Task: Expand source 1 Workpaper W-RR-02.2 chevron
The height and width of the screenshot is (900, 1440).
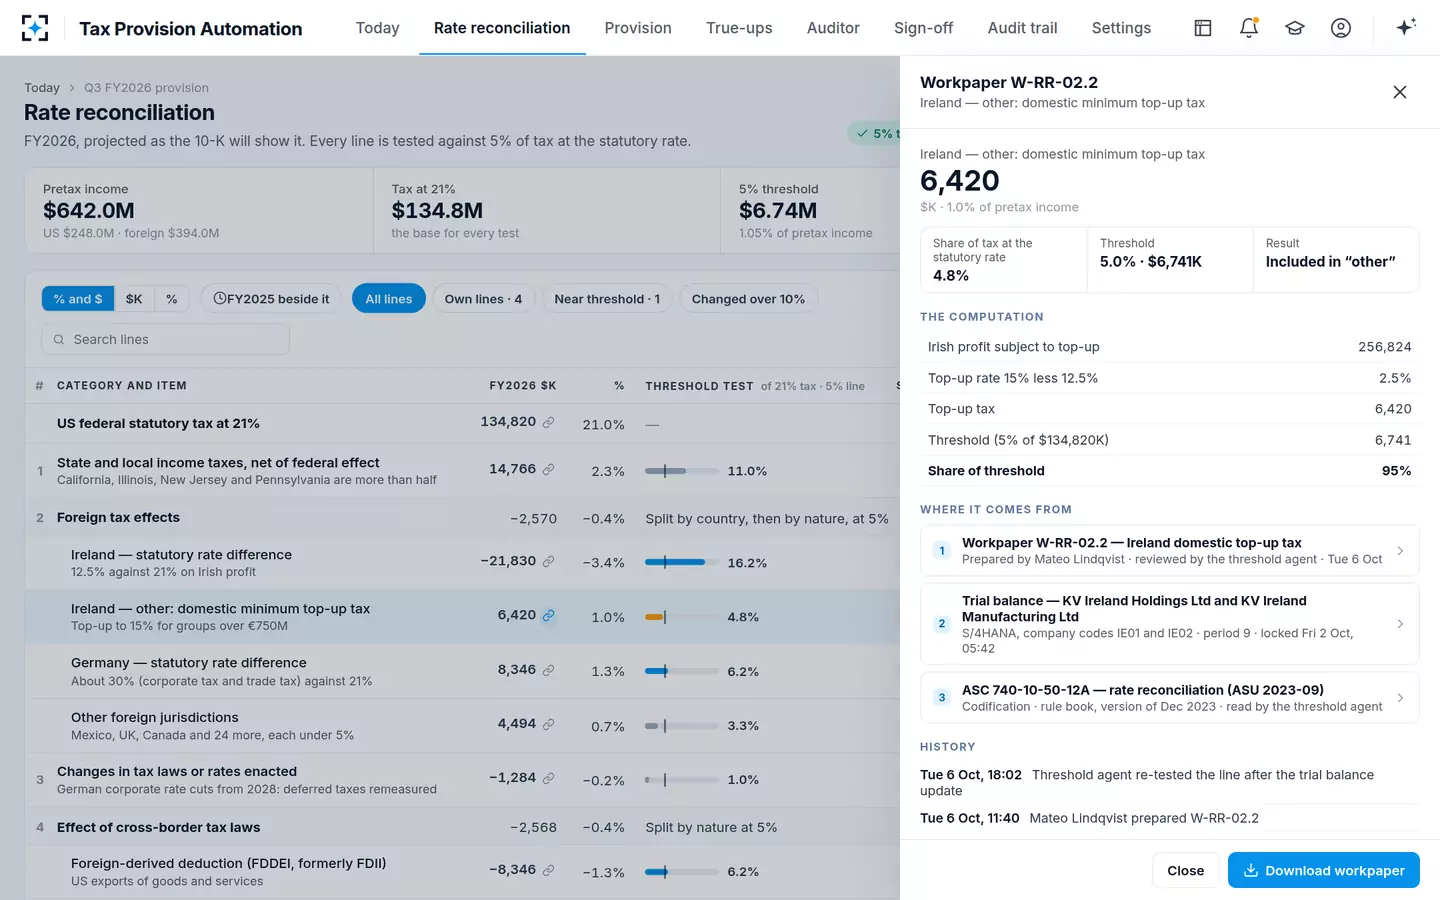Action: [1400, 551]
